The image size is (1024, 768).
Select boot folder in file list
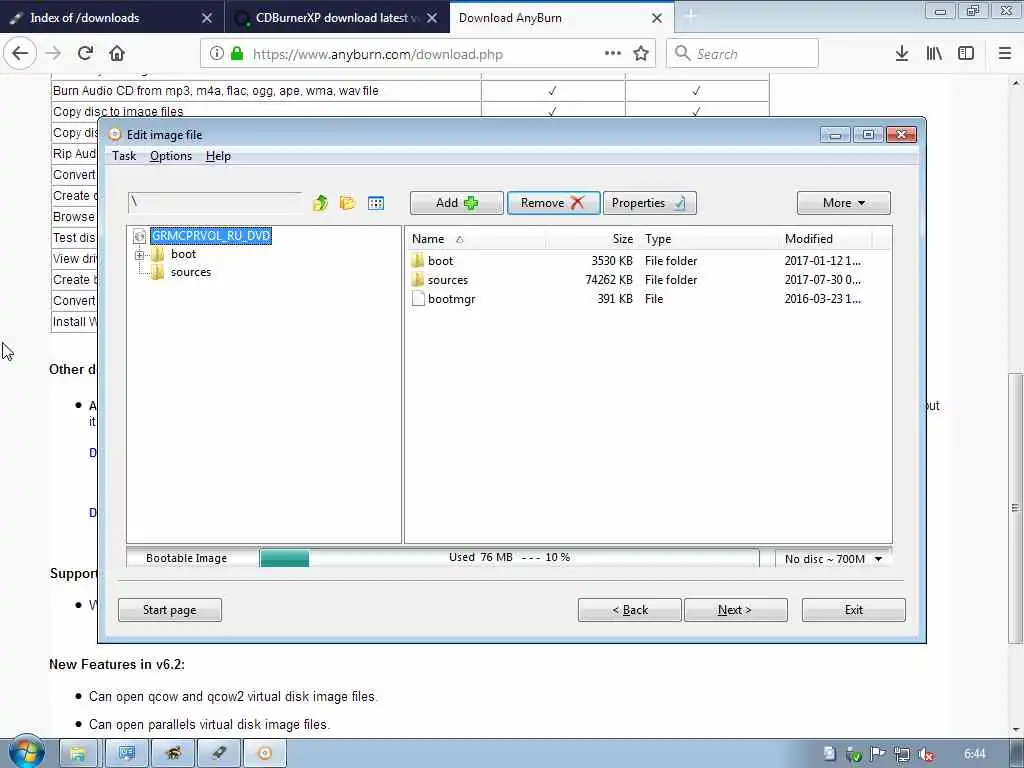pos(440,261)
